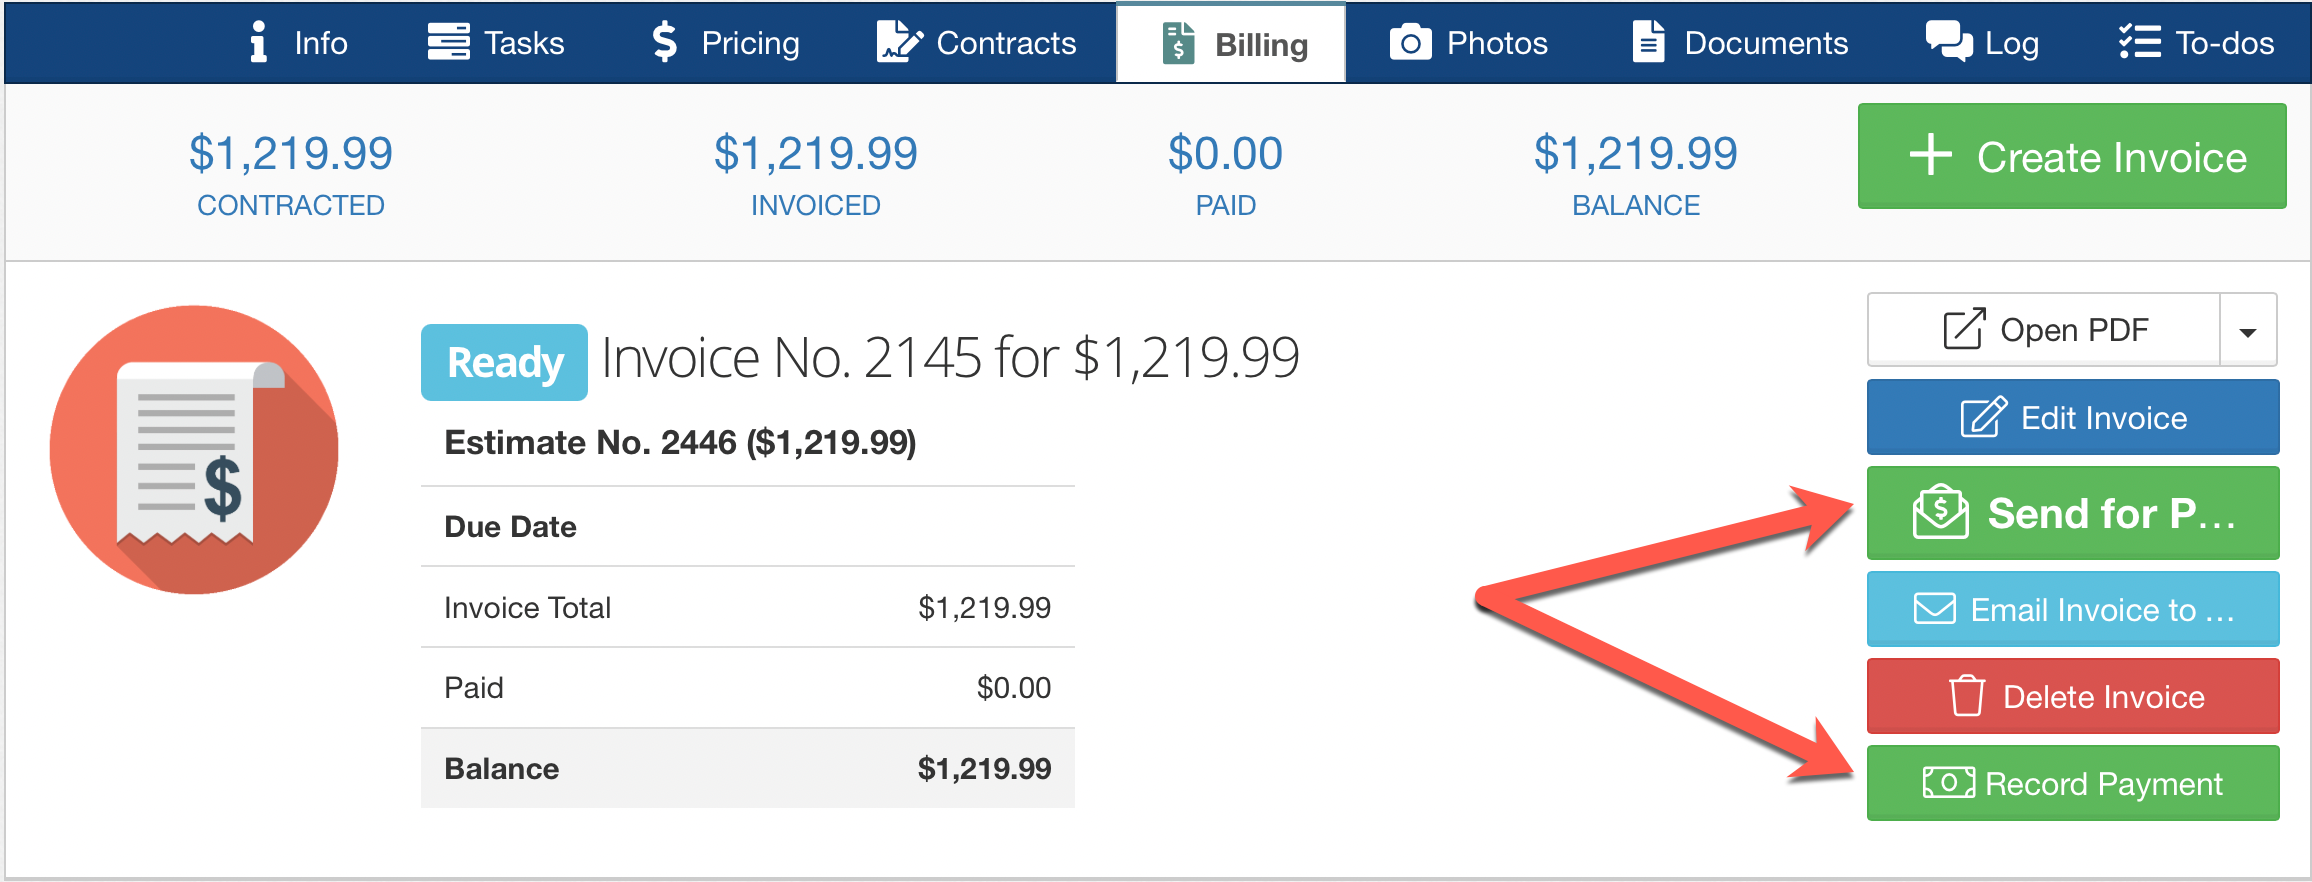Click the Info tab icon
Viewport: 2312px width, 882px height.
[259, 43]
